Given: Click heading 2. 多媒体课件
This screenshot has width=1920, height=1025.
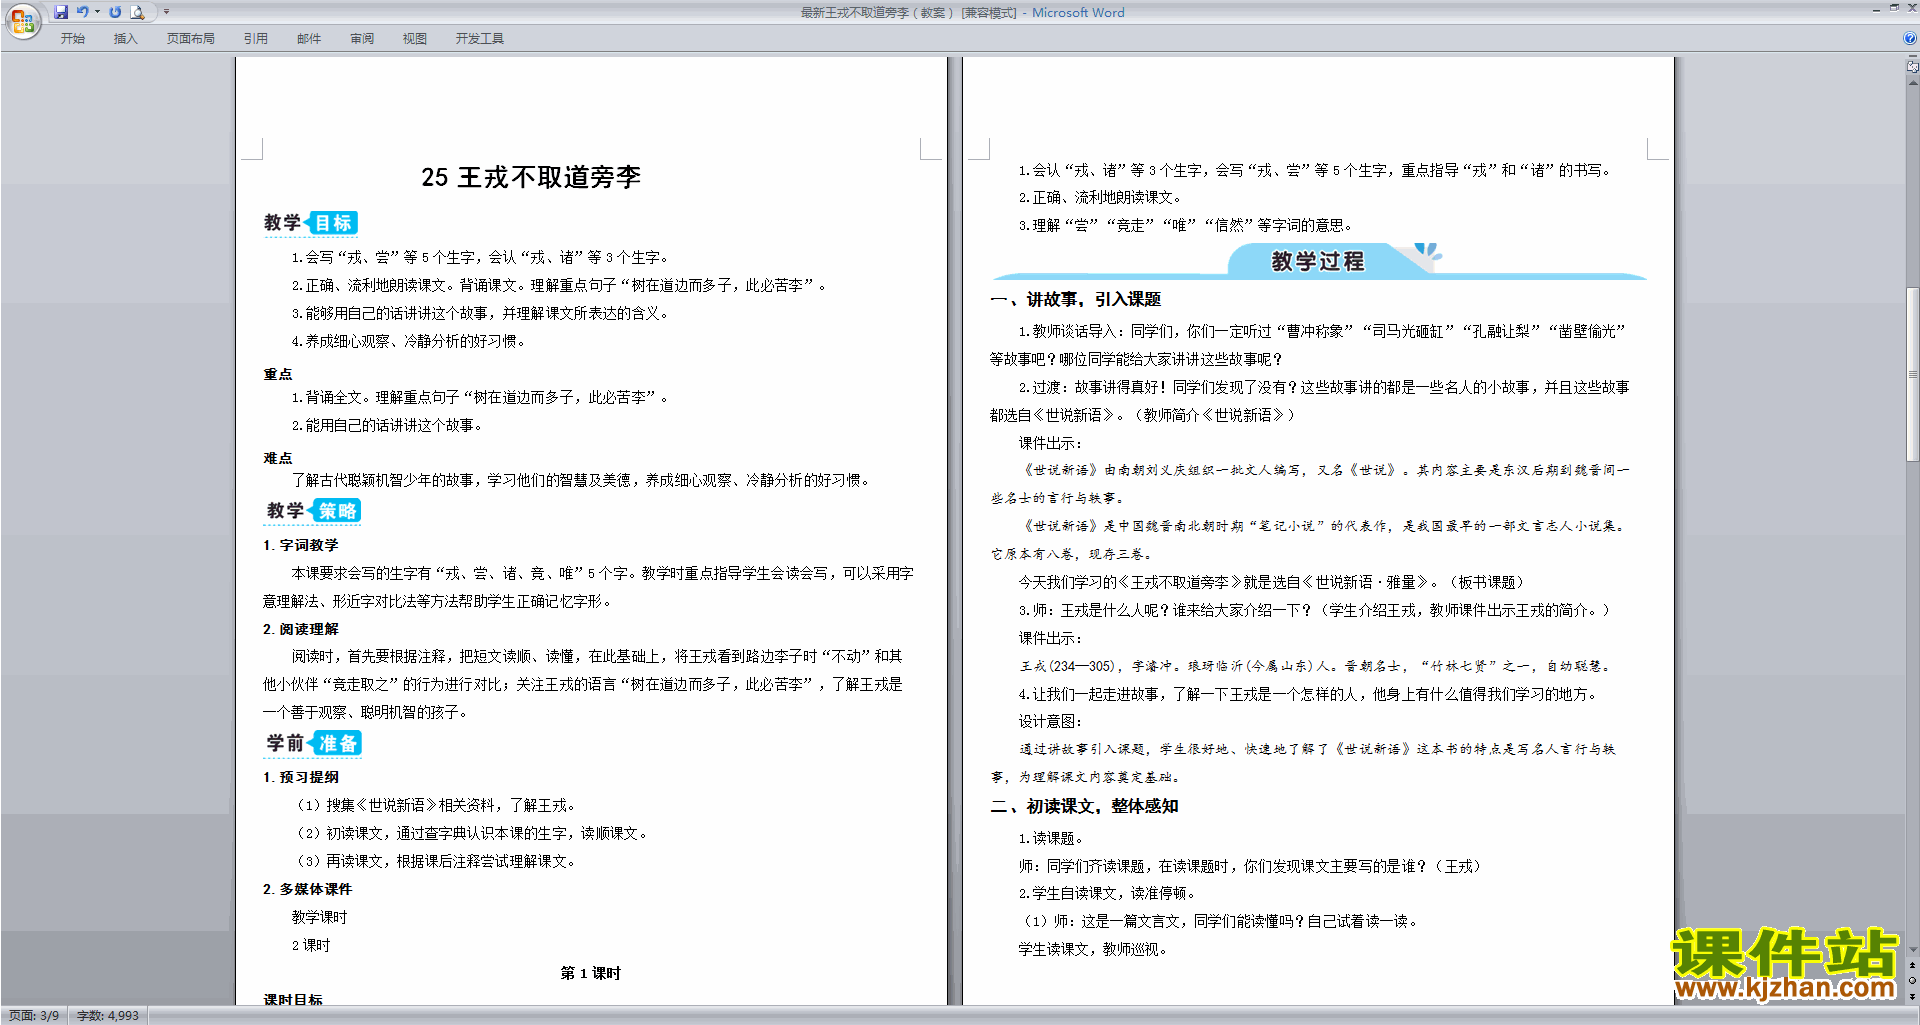Looking at the screenshot, I should pos(308,889).
